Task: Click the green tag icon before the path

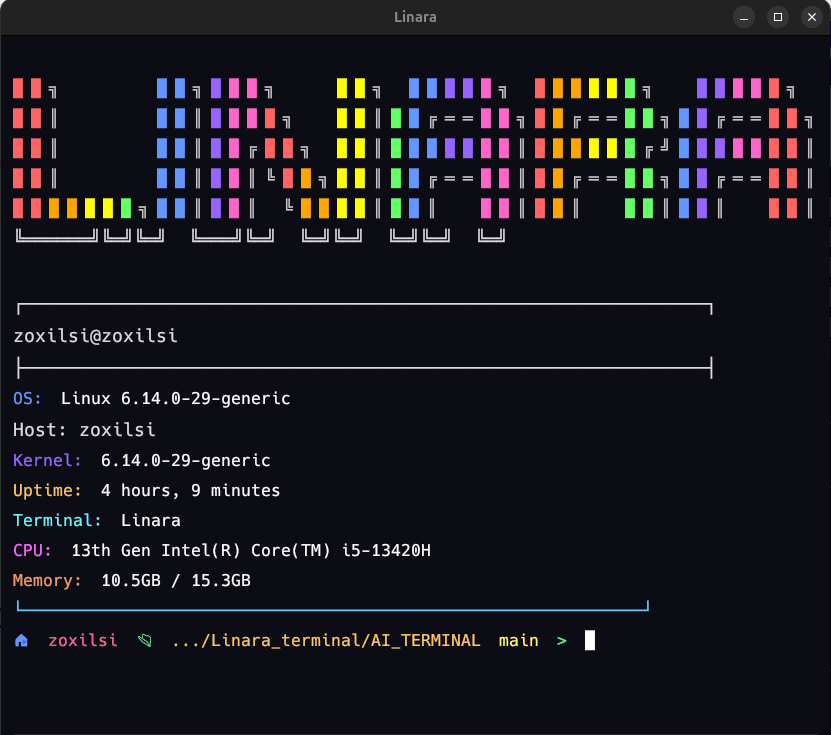Action: pyautogui.click(x=145, y=641)
